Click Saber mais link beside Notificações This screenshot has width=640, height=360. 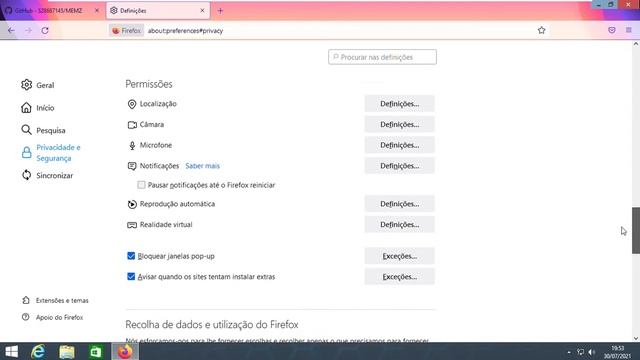tap(202, 166)
